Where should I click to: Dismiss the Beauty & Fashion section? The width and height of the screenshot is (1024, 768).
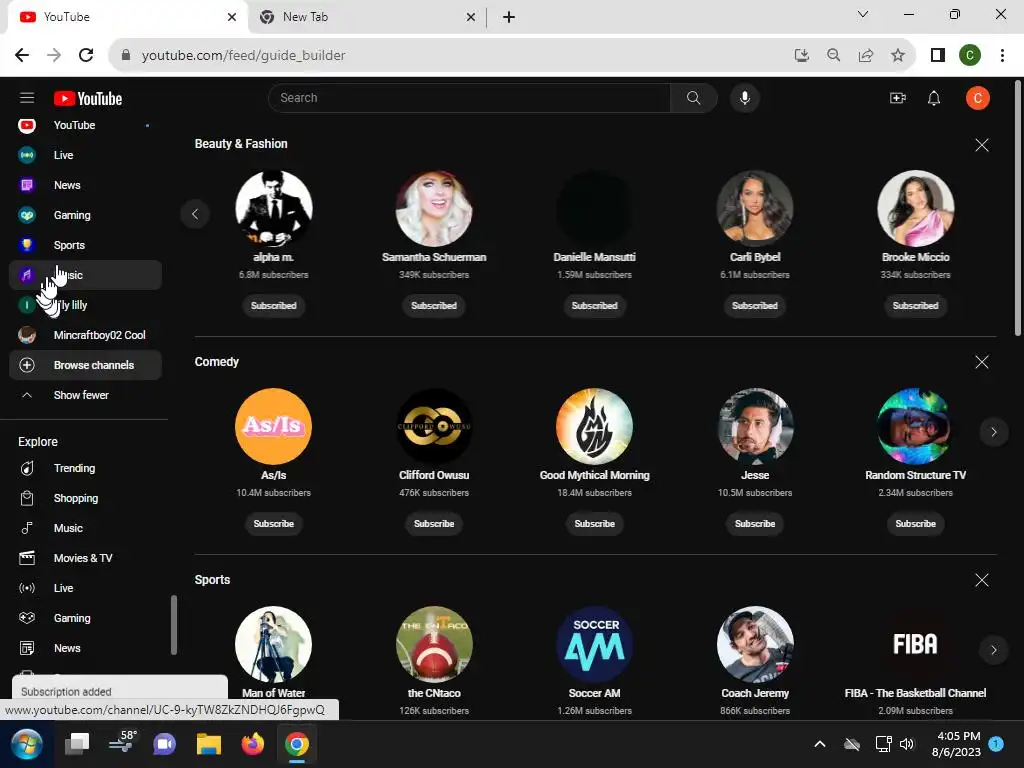(982, 145)
